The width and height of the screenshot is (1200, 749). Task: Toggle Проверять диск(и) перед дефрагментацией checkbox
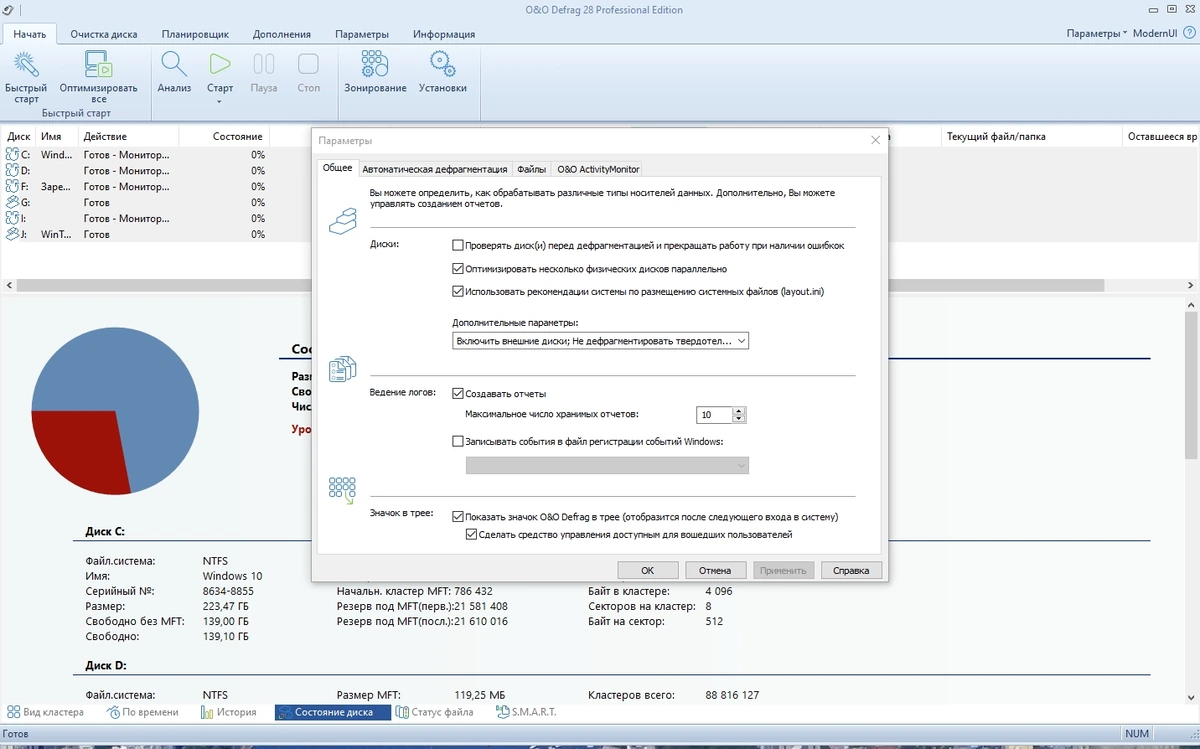[458, 245]
